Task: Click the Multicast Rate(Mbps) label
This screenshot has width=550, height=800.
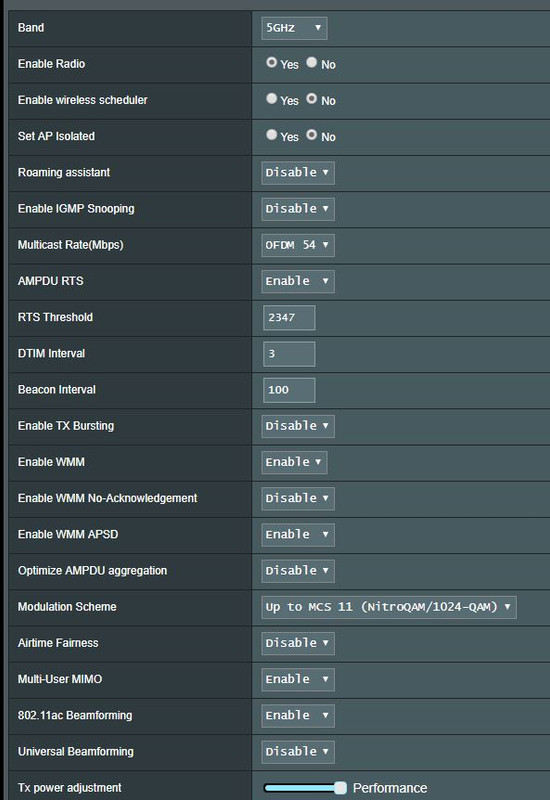Action: pos(70,245)
